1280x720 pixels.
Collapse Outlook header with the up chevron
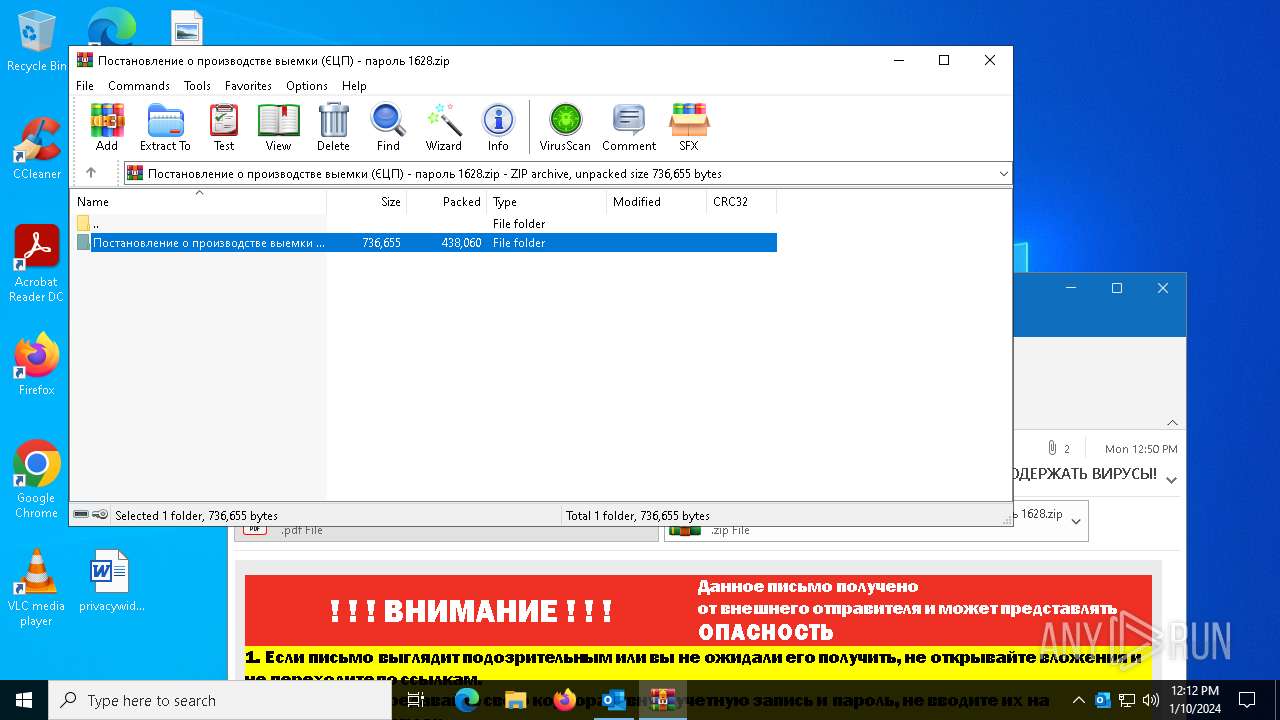1172,423
